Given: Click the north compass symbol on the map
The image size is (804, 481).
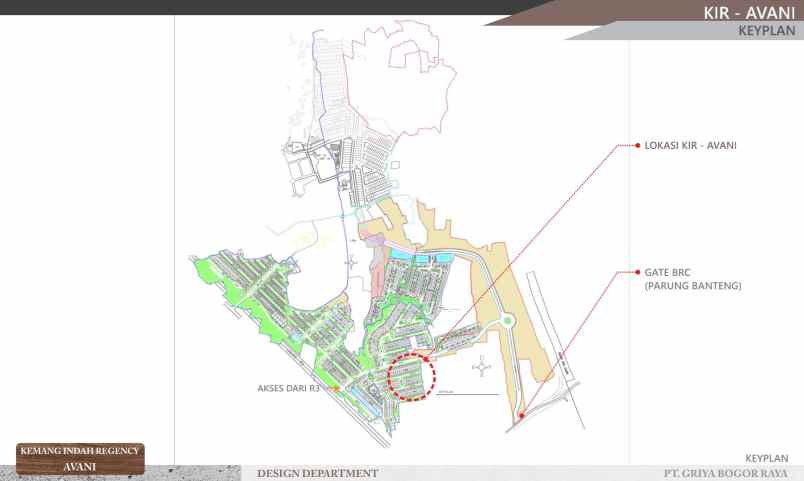Looking at the screenshot, I should (x=484, y=367).
